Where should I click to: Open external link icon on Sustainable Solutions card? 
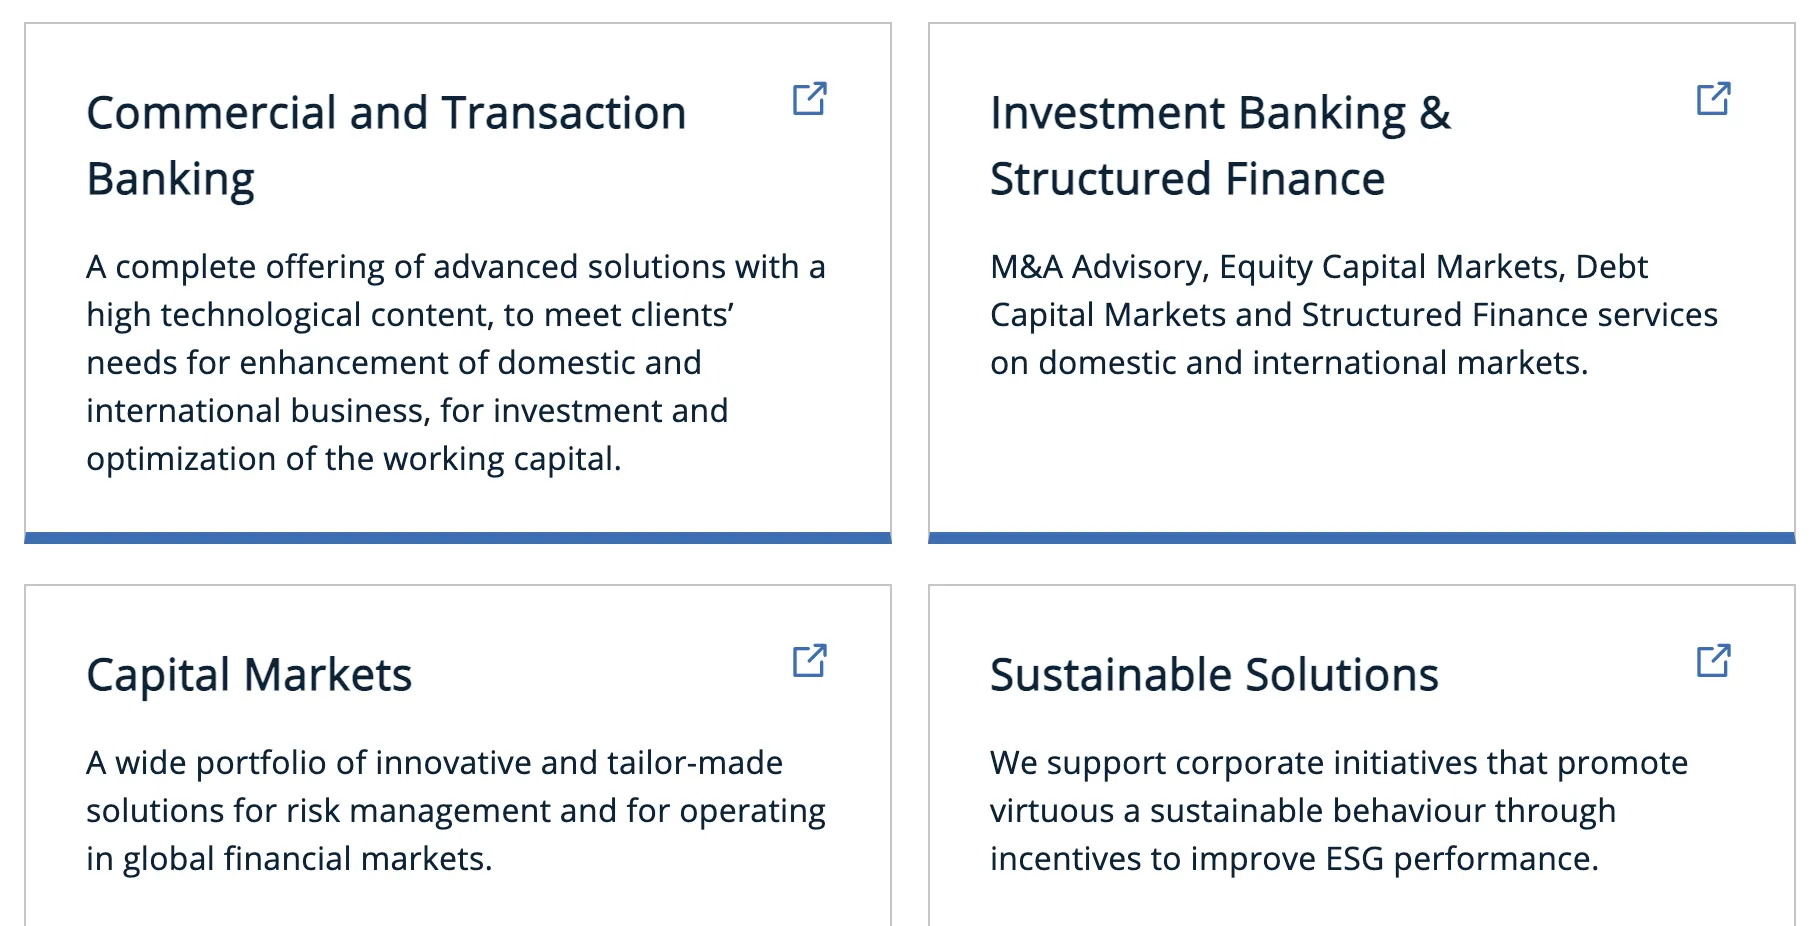pyautogui.click(x=1714, y=661)
